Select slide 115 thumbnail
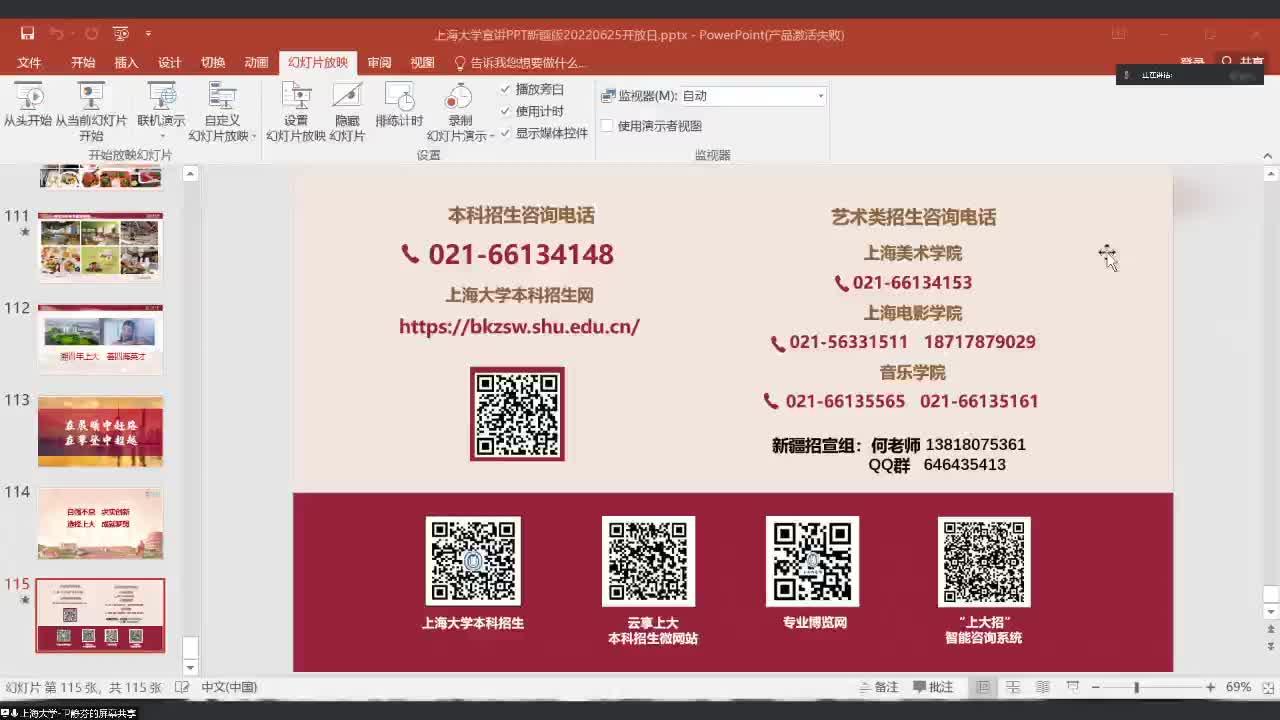Viewport: 1280px width, 720px height. click(x=100, y=615)
